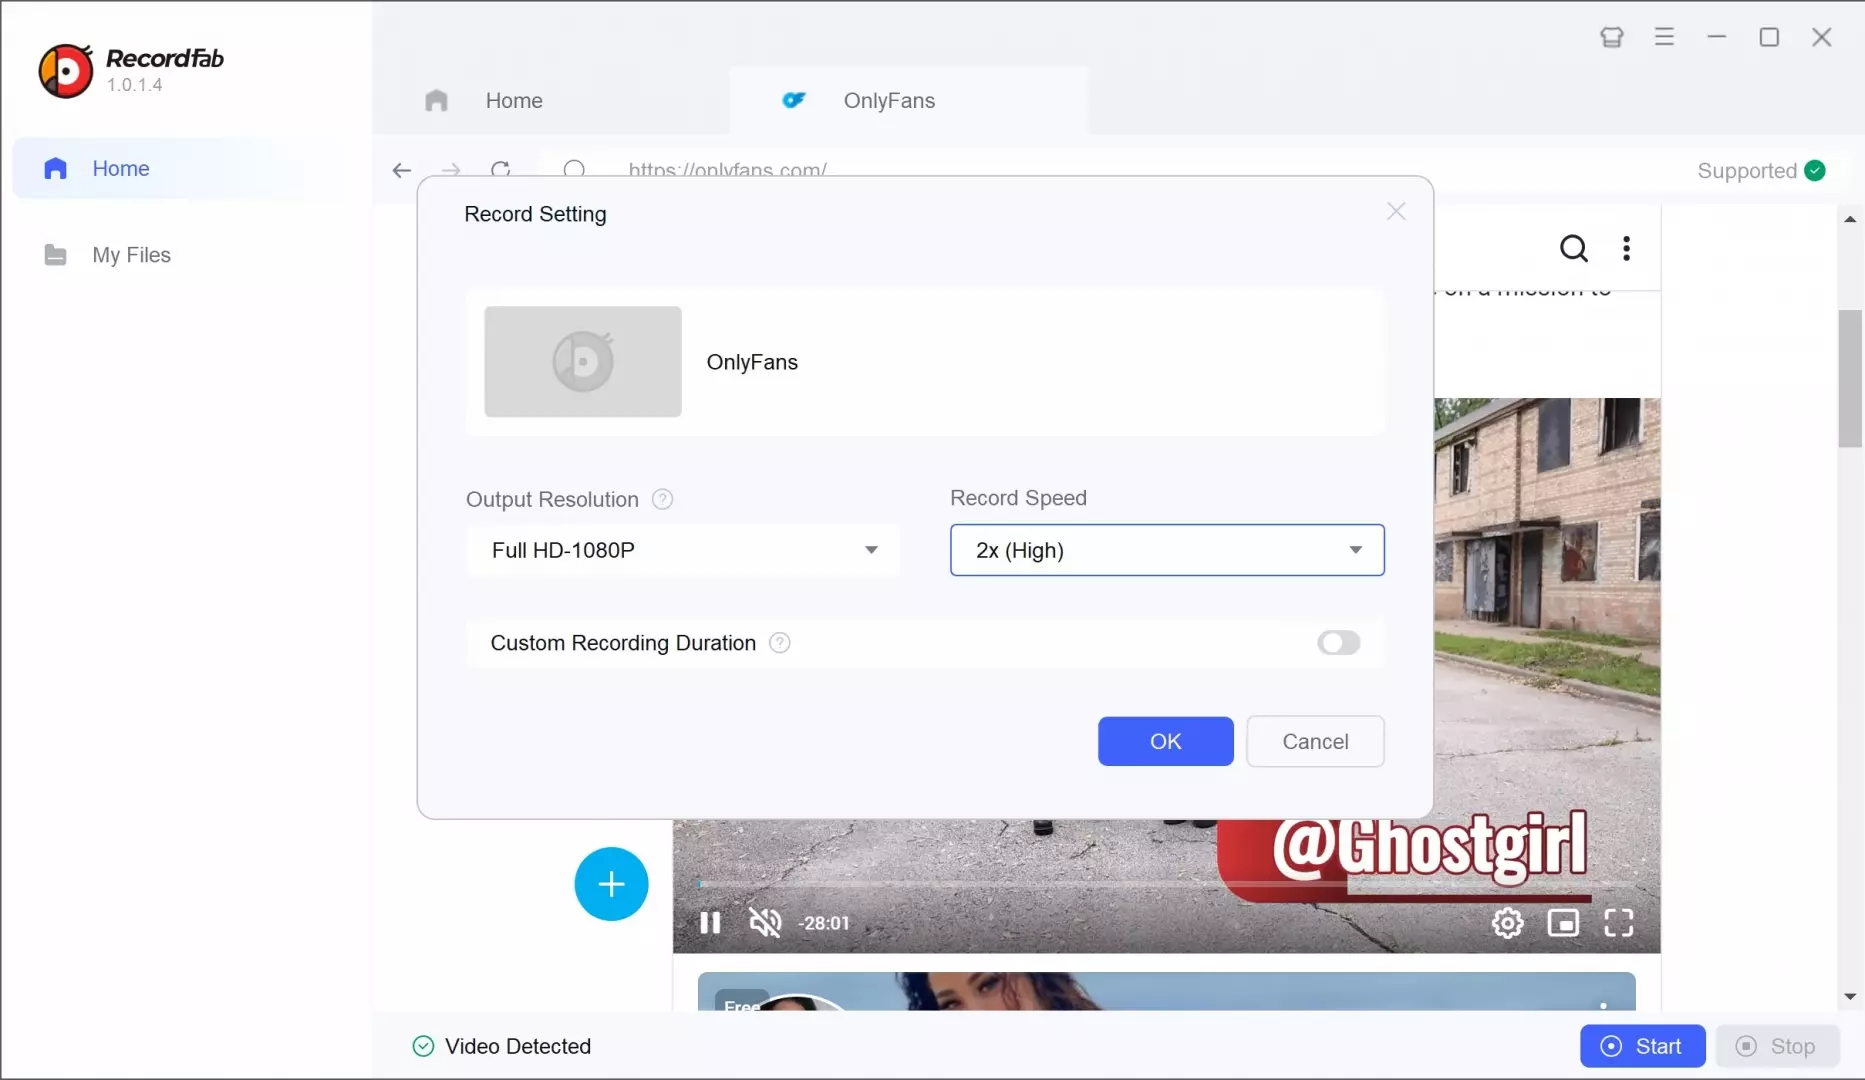Screen dimensions: 1865x1080
Task: Open the Record Speed dropdown
Action: pos(1167,550)
